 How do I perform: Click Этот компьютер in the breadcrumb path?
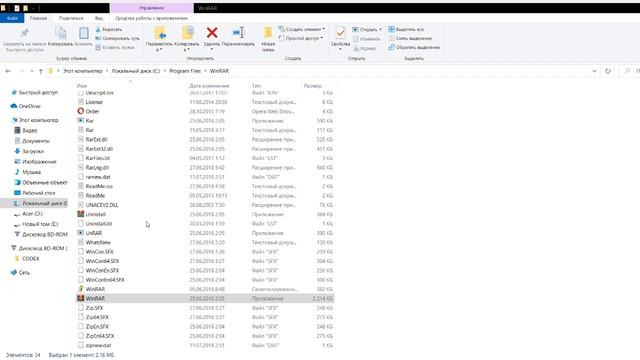82,71
